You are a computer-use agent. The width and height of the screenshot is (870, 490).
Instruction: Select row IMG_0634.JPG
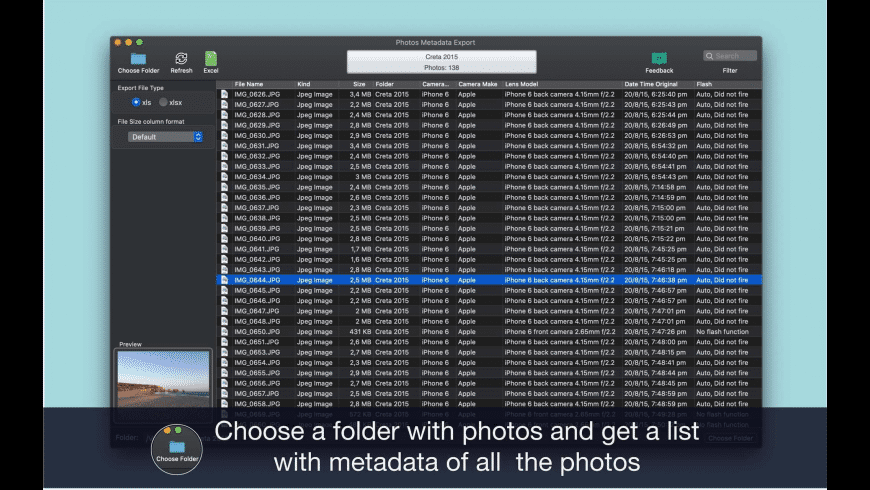489,177
